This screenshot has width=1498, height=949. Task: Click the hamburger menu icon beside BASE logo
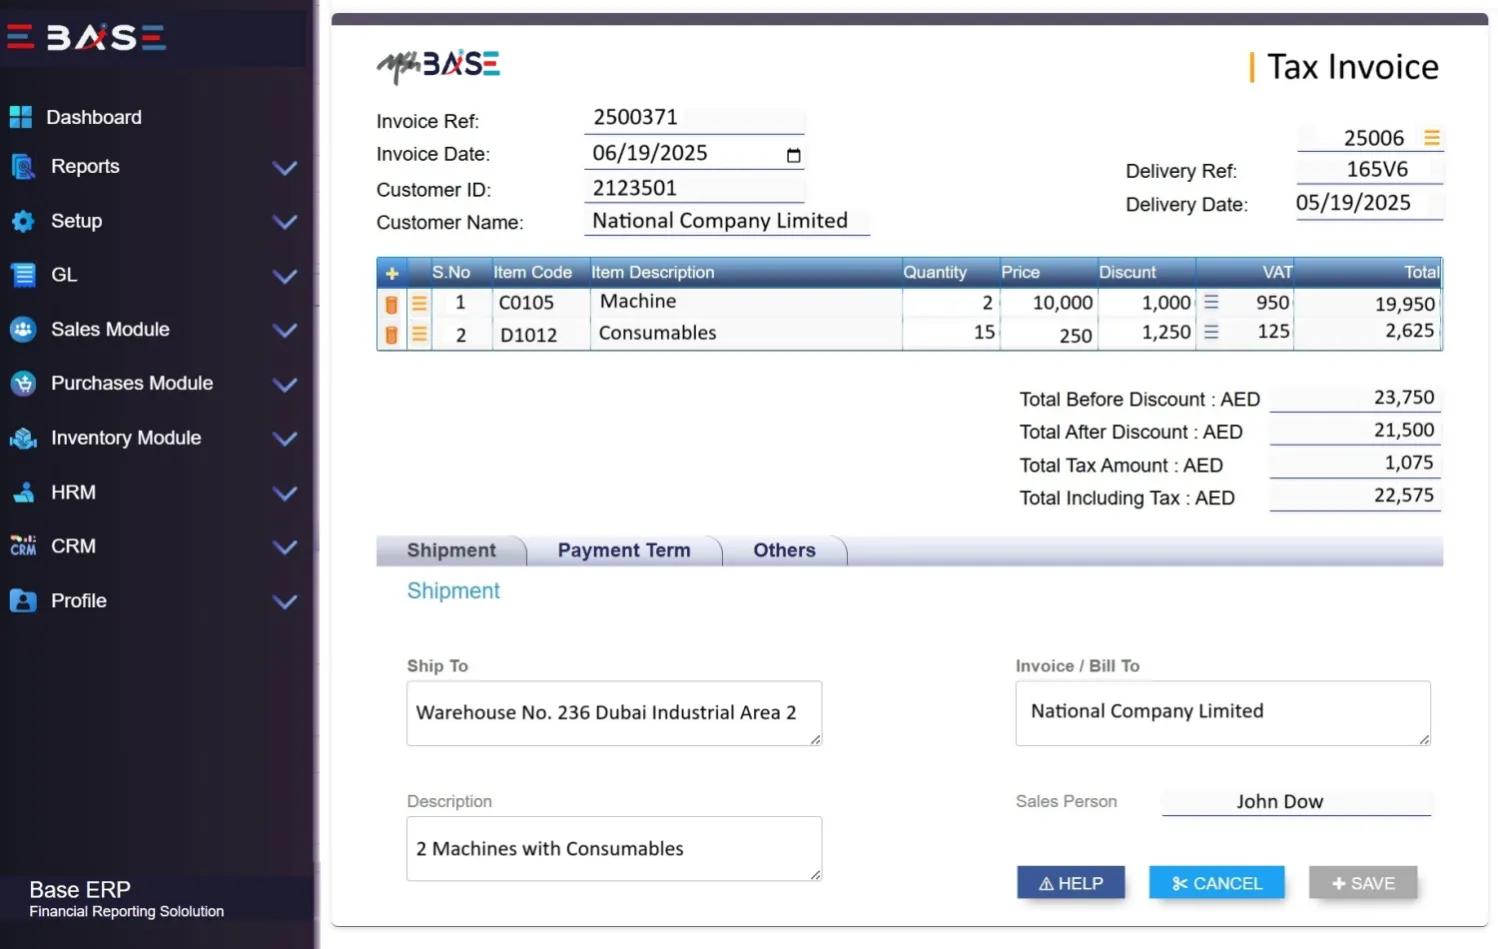click(x=20, y=38)
